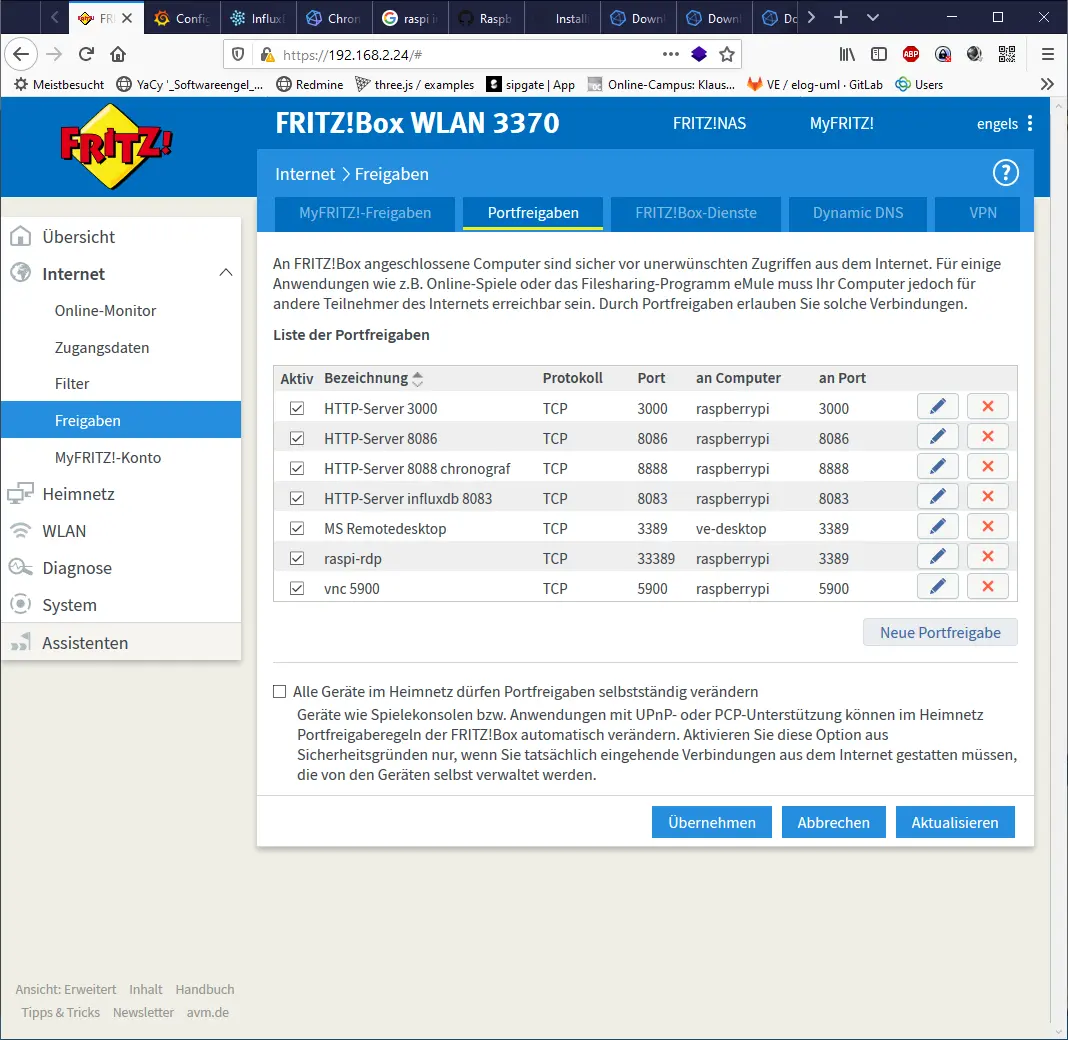
Task: Uncheck Aktiv for the raspi-rdp rule
Action: tap(296, 558)
